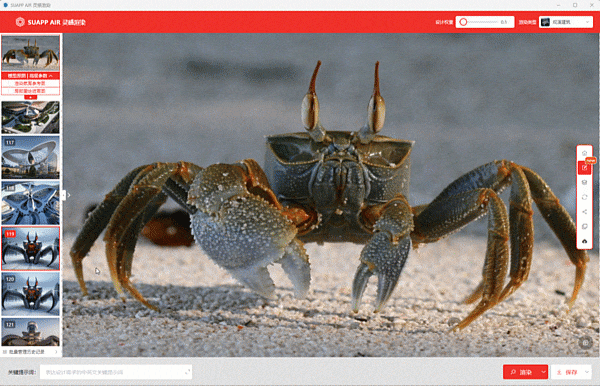Click the cloud upload icon

pyautogui.click(x=584, y=241)
